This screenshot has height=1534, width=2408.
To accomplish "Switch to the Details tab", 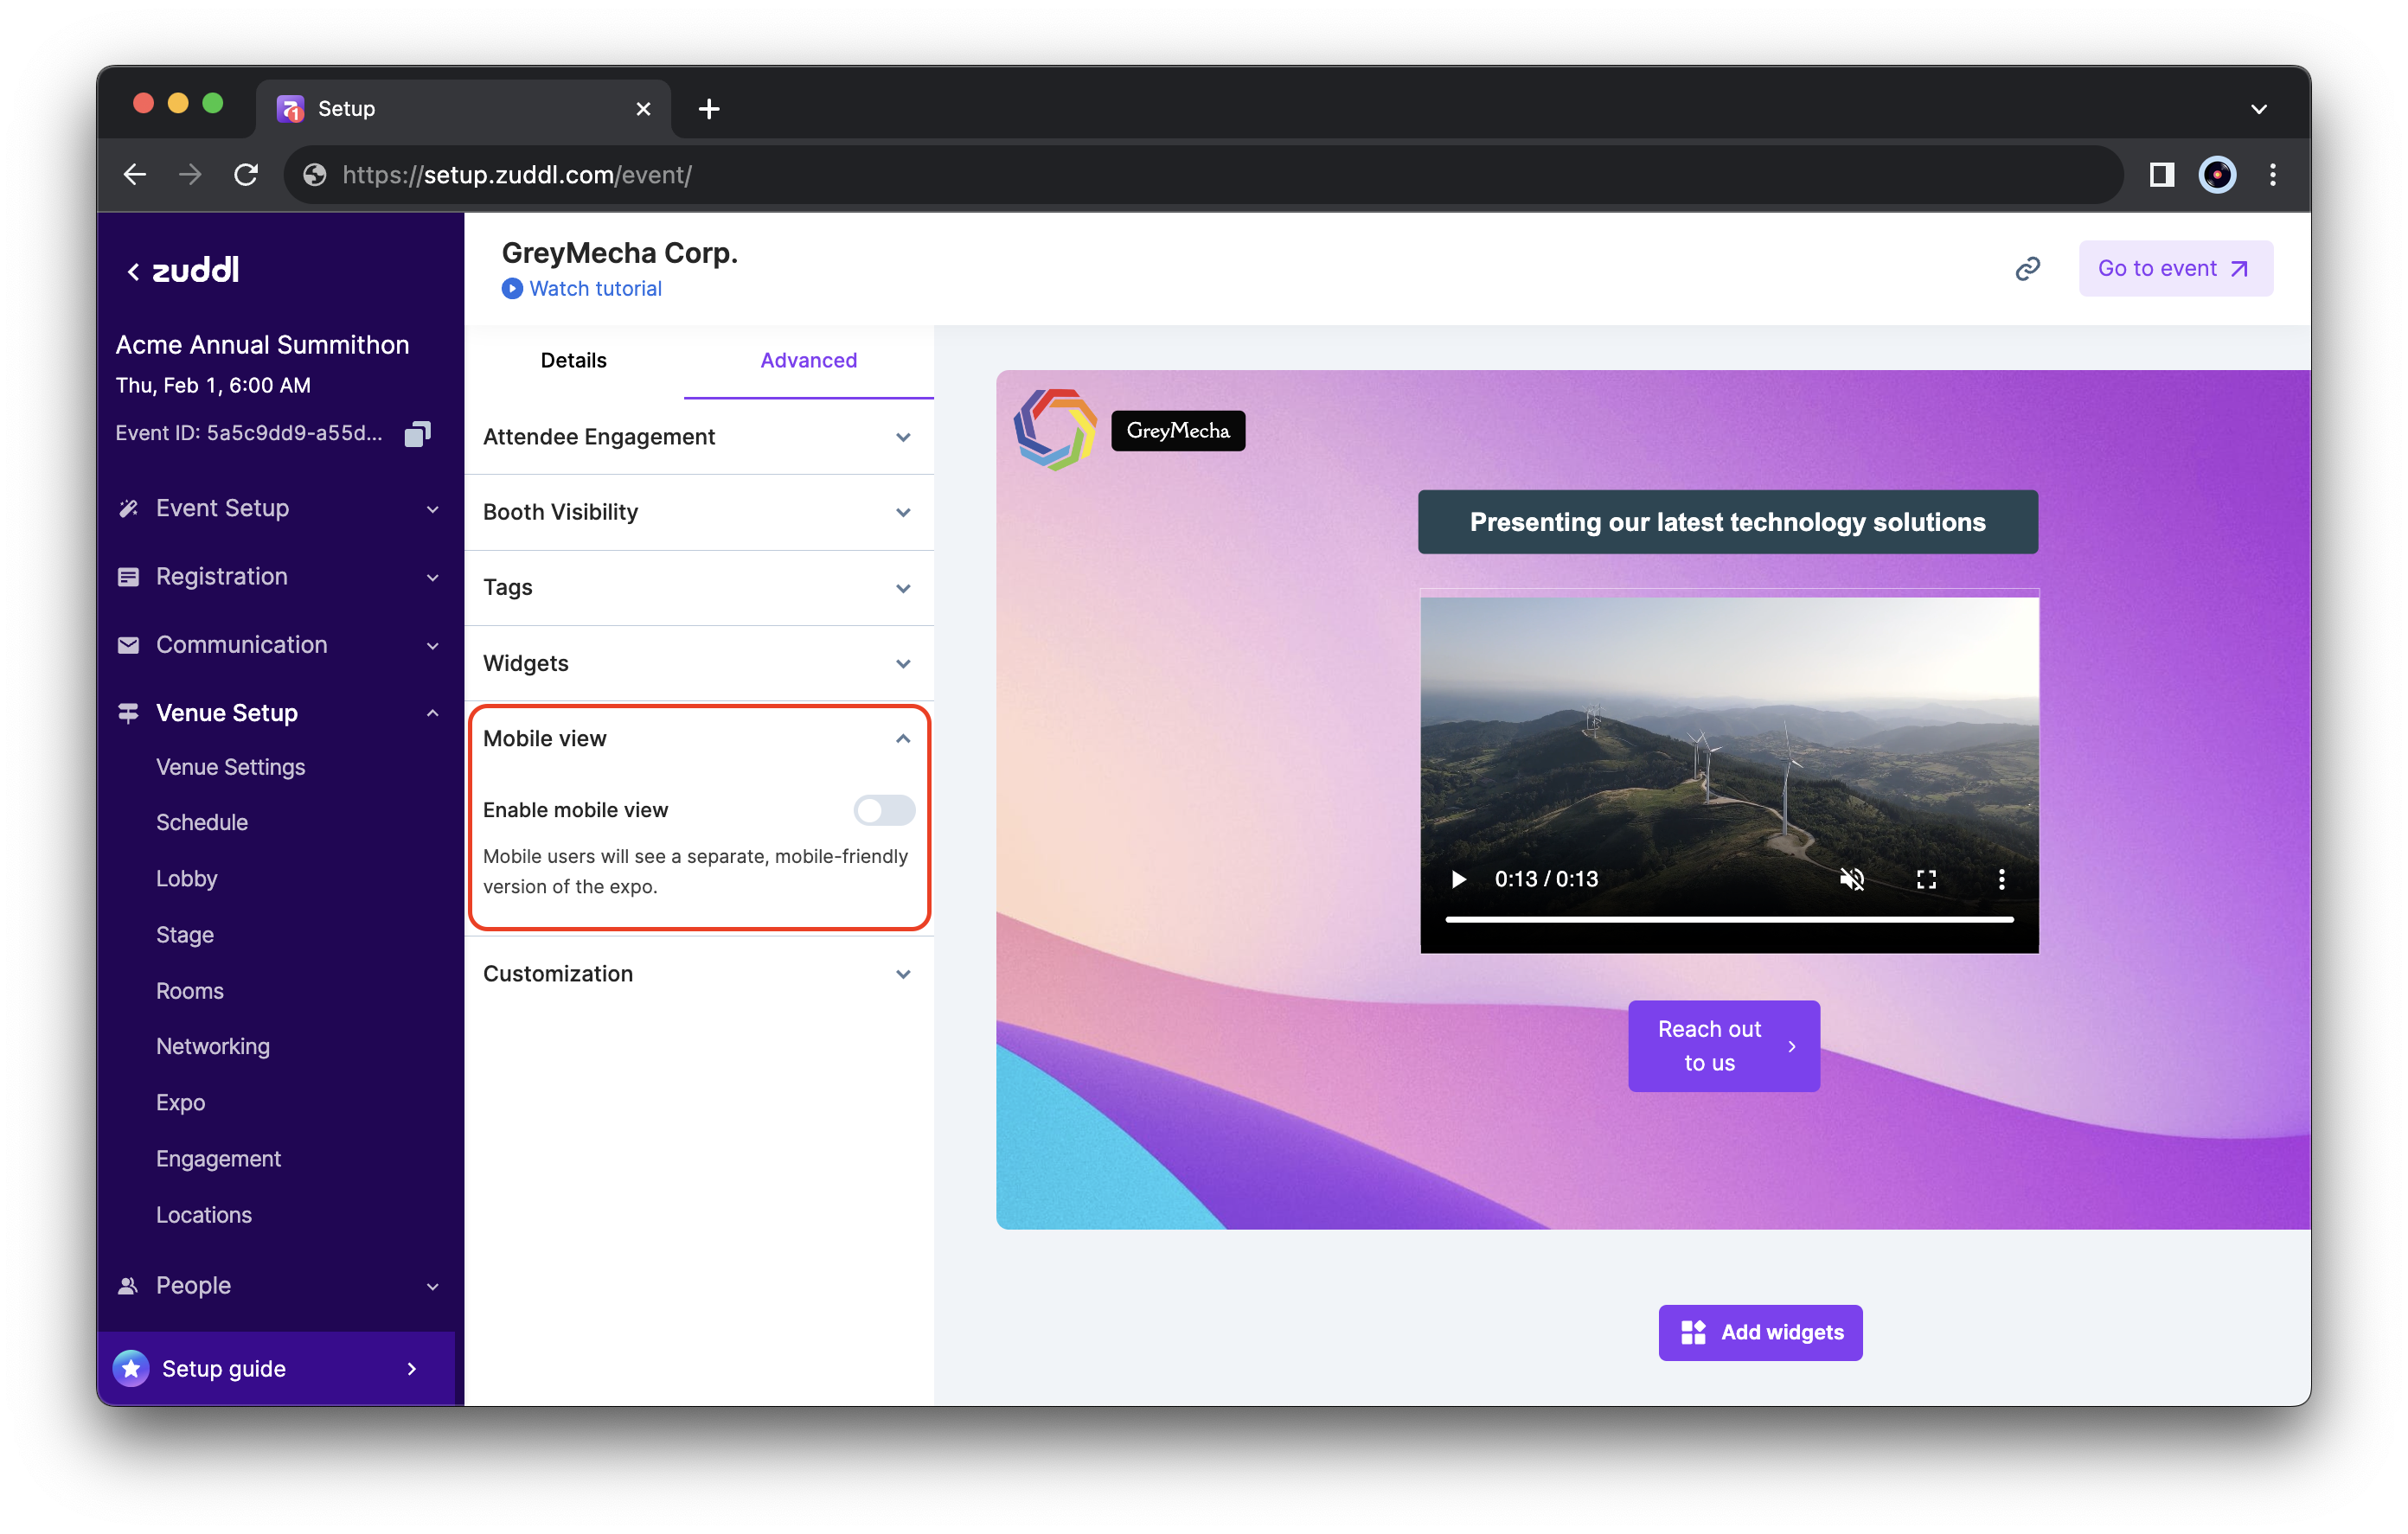I will [x=573, y=360].
